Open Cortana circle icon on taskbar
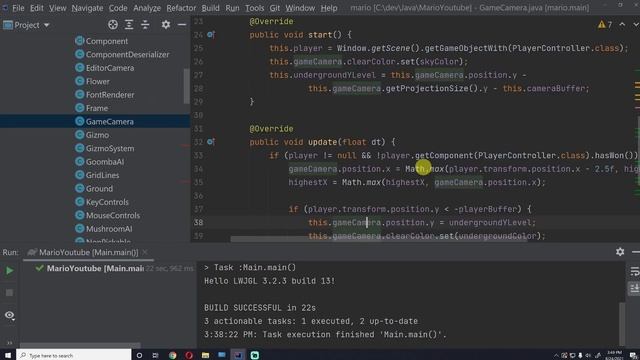This screenshot has height=360, width=640. pos(139,355)
